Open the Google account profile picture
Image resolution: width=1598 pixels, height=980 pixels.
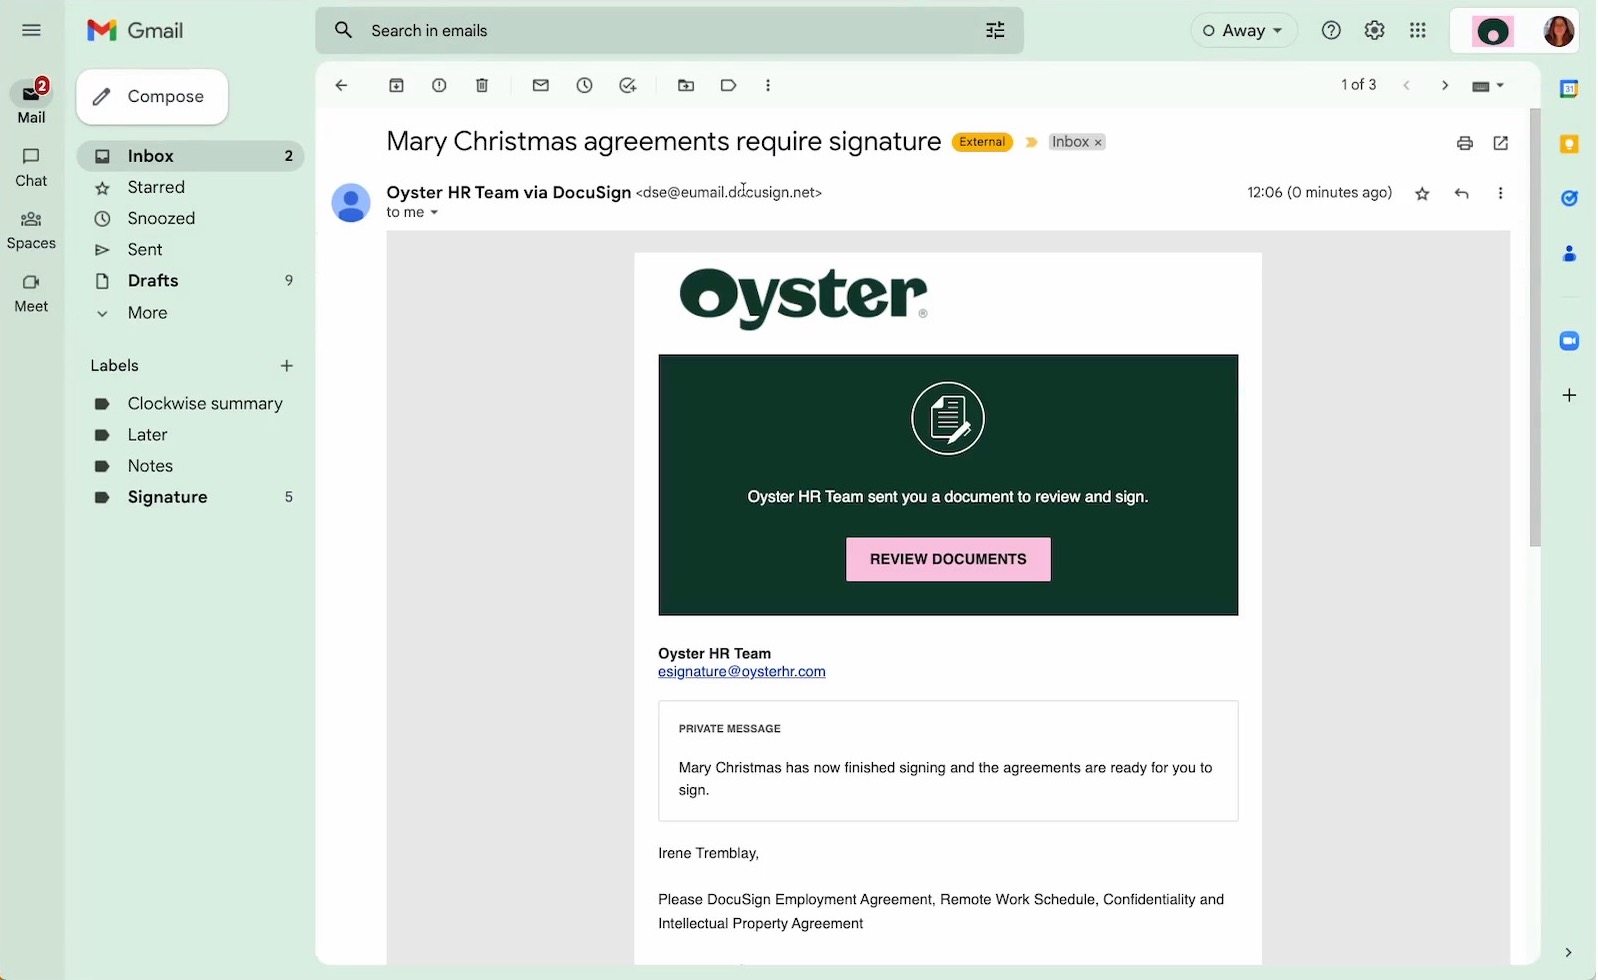[x=1558, y=31]
